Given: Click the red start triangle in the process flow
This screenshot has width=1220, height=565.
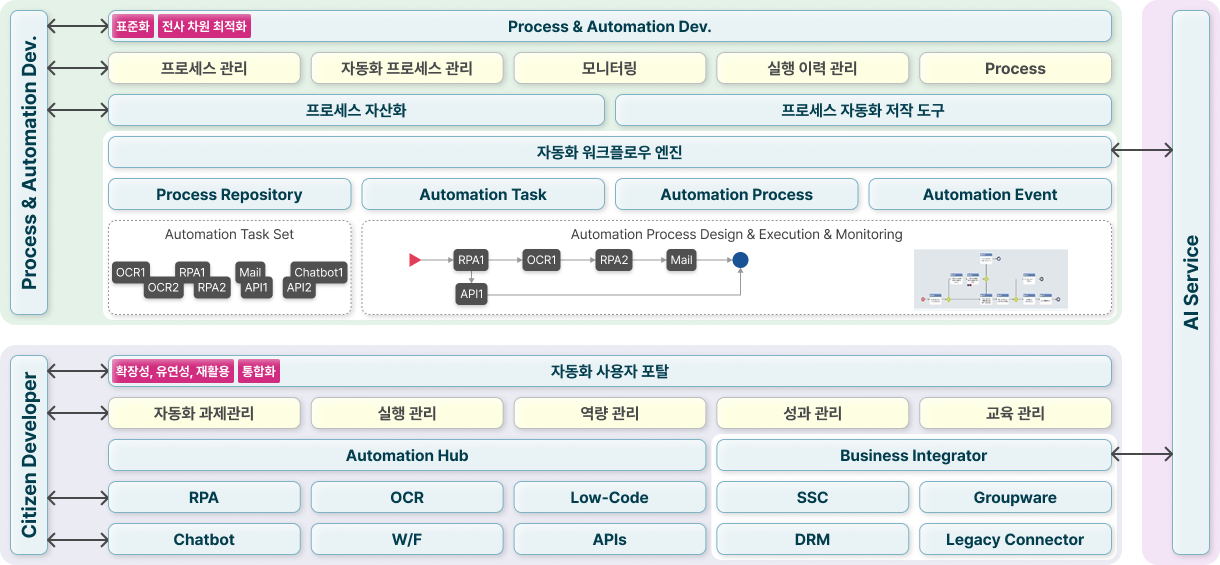Looking at the screenshot, I should 415,261.
